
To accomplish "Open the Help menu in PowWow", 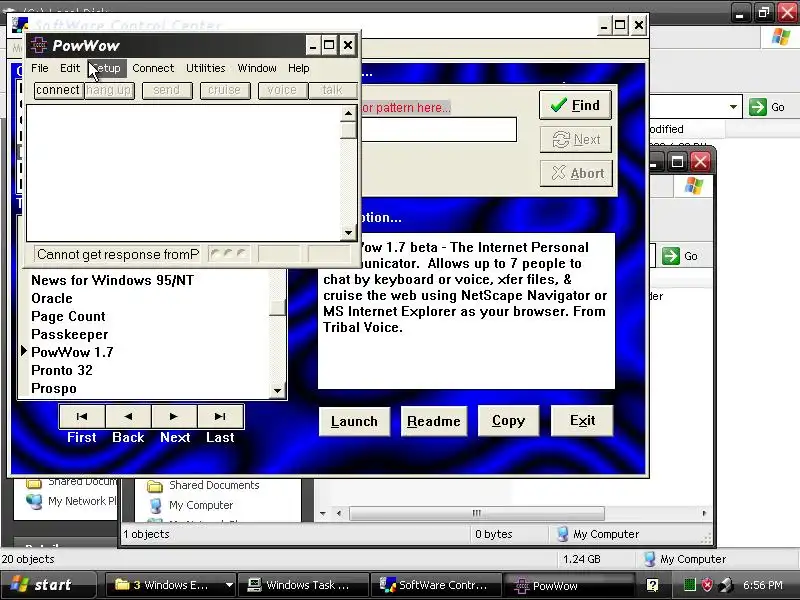I will (298, 68).
